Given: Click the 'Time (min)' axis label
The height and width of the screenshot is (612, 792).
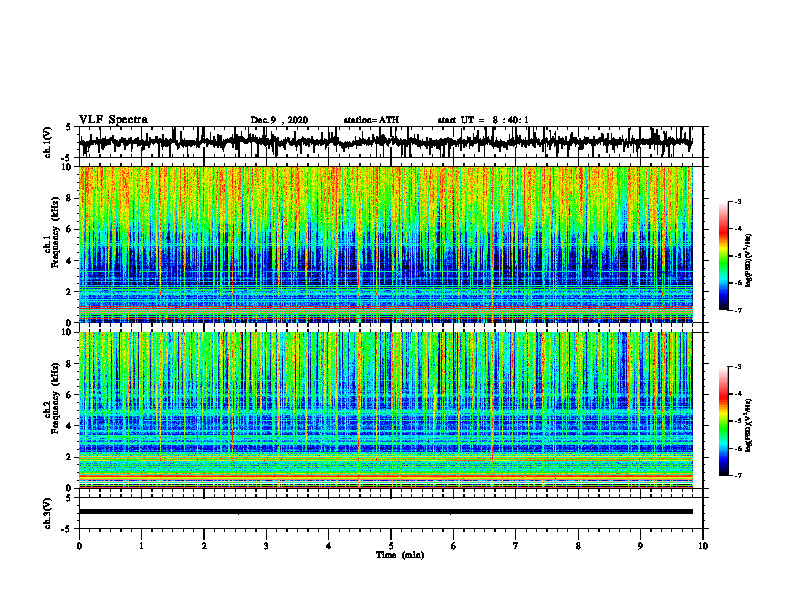Looking at the screenshot, I should point(400,555).
